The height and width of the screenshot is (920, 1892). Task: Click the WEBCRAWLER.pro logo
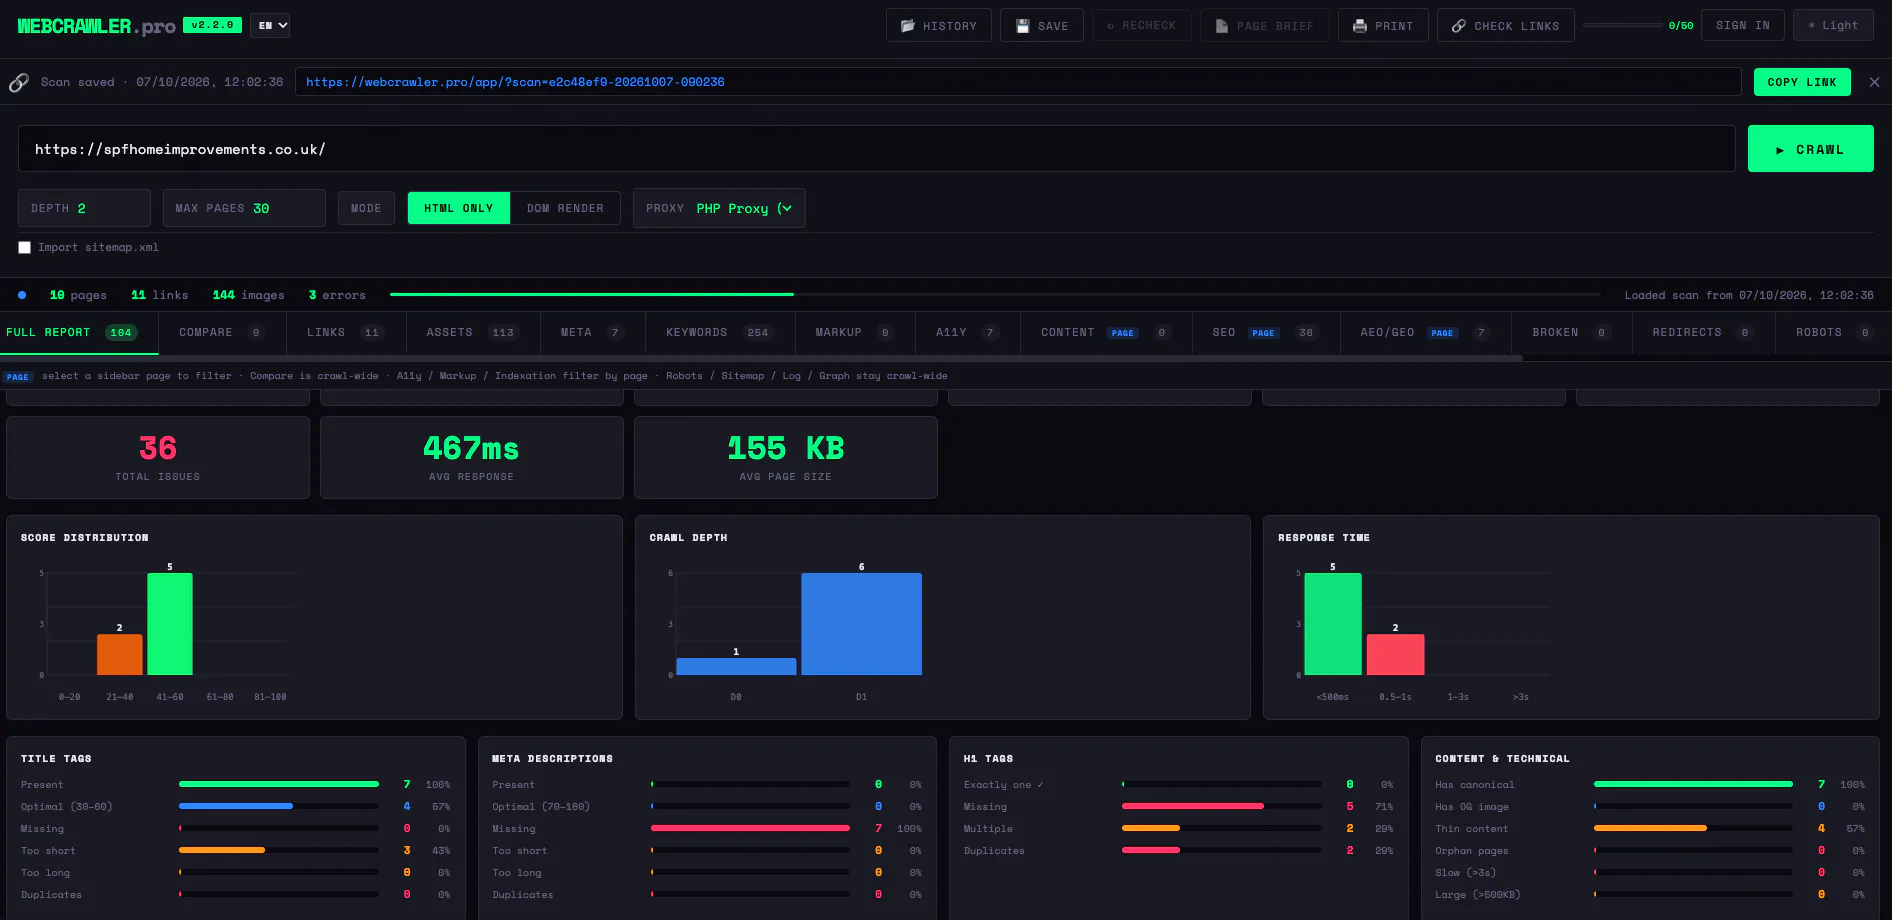pos(96,26)
